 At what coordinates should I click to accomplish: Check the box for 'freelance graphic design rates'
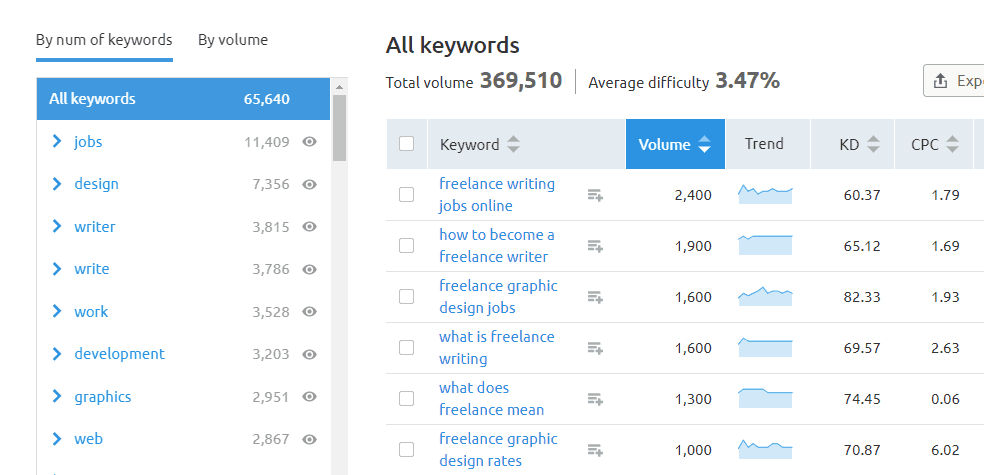(407, 449)
